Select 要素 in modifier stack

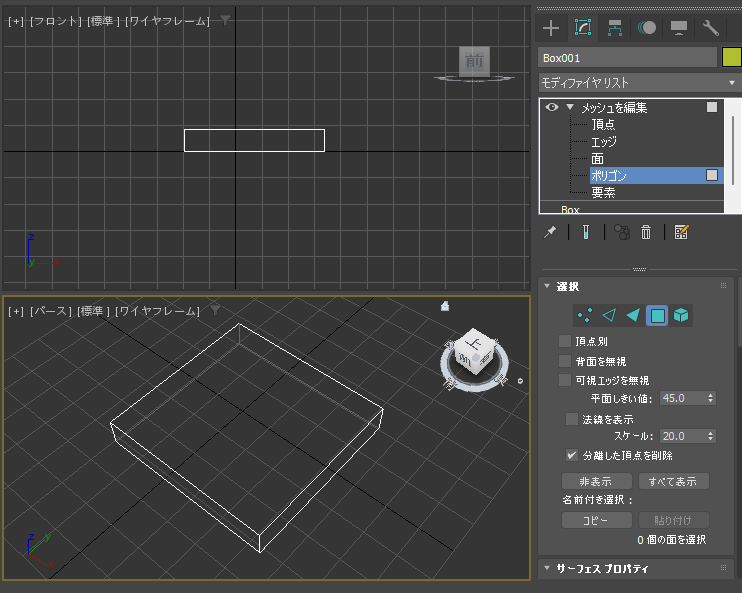click(603, 193)
